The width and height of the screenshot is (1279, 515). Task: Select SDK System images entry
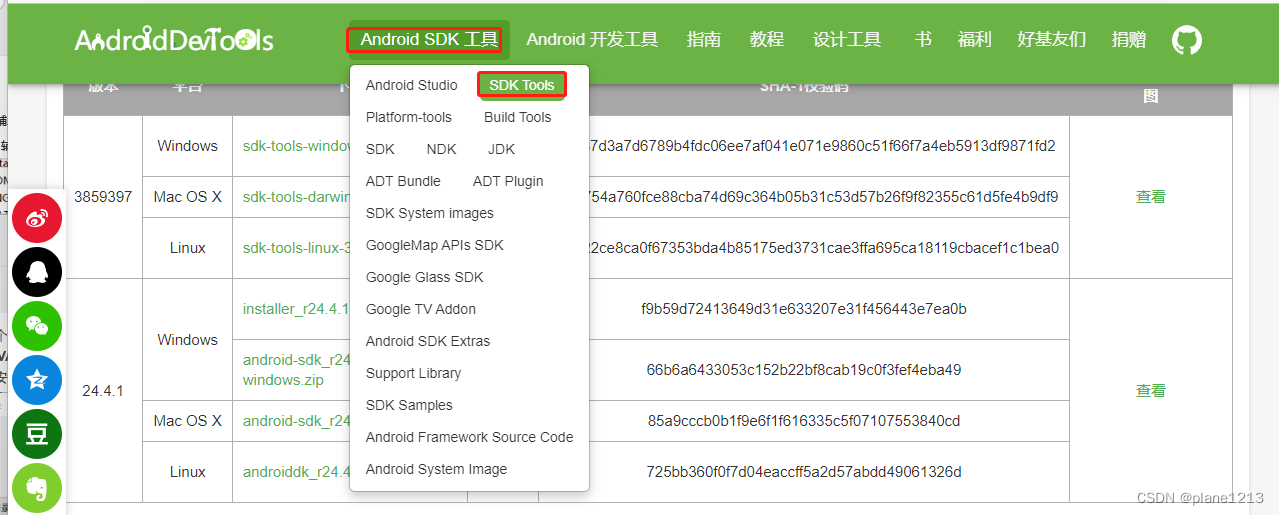pyautogui.click(x=430, y=213)
